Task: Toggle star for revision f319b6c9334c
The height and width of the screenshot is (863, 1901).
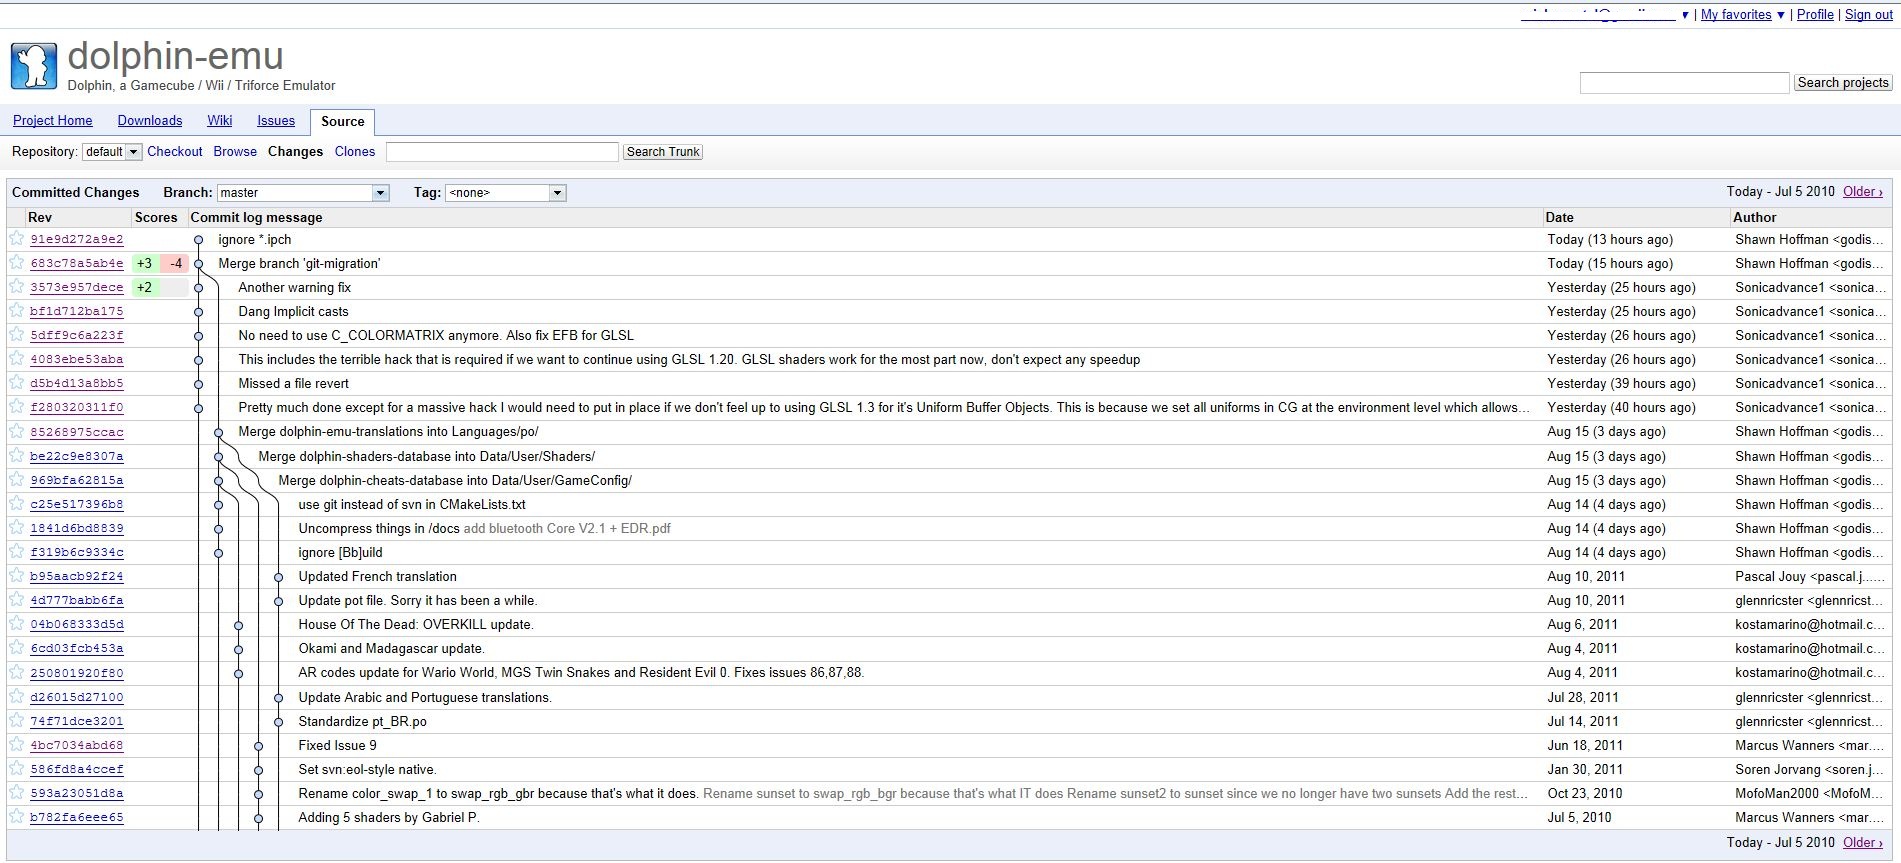Action: tap(17, 551)
